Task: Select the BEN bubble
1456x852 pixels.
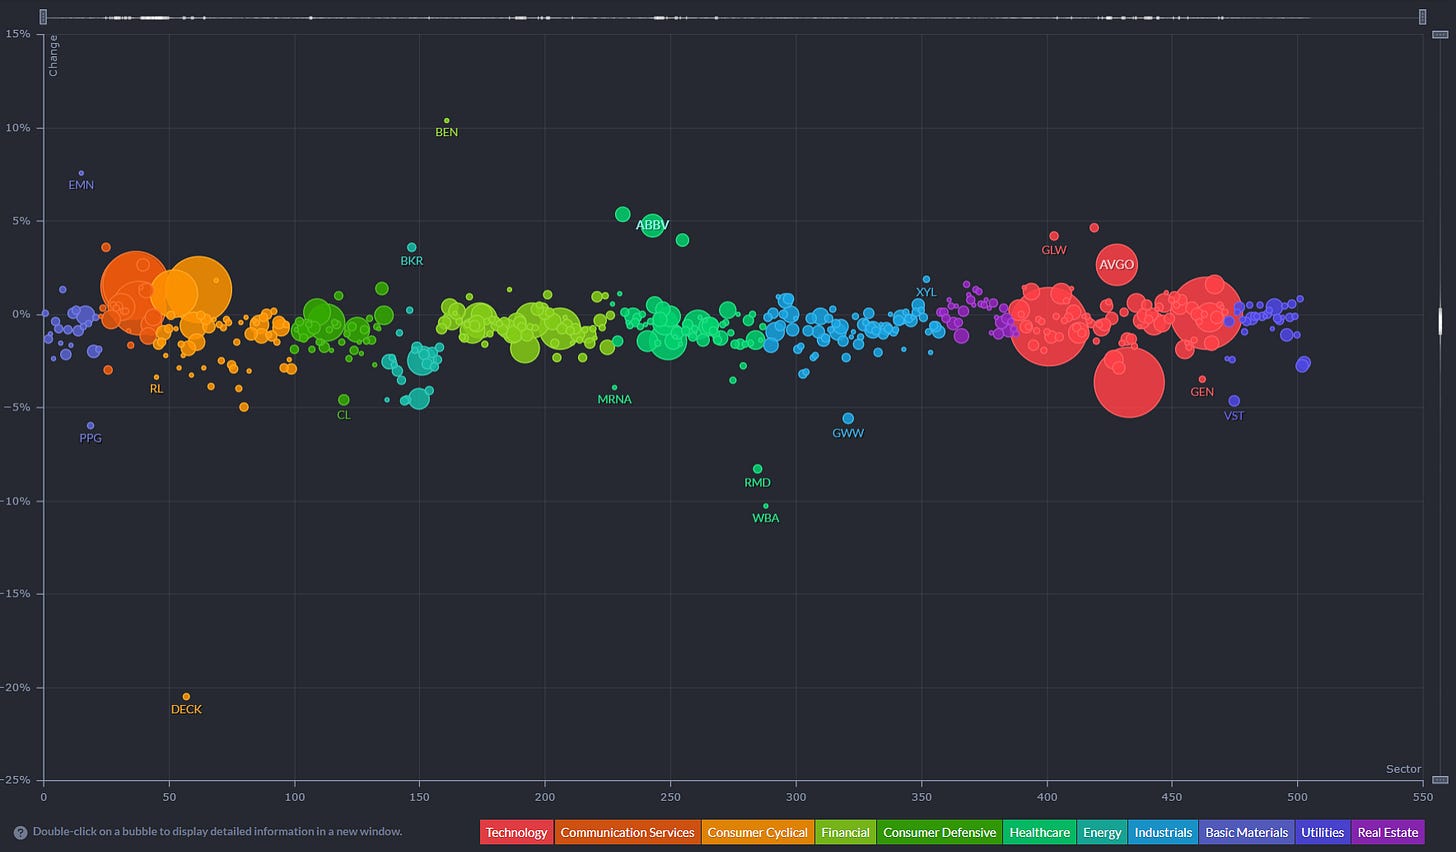Action: [446, 121]
